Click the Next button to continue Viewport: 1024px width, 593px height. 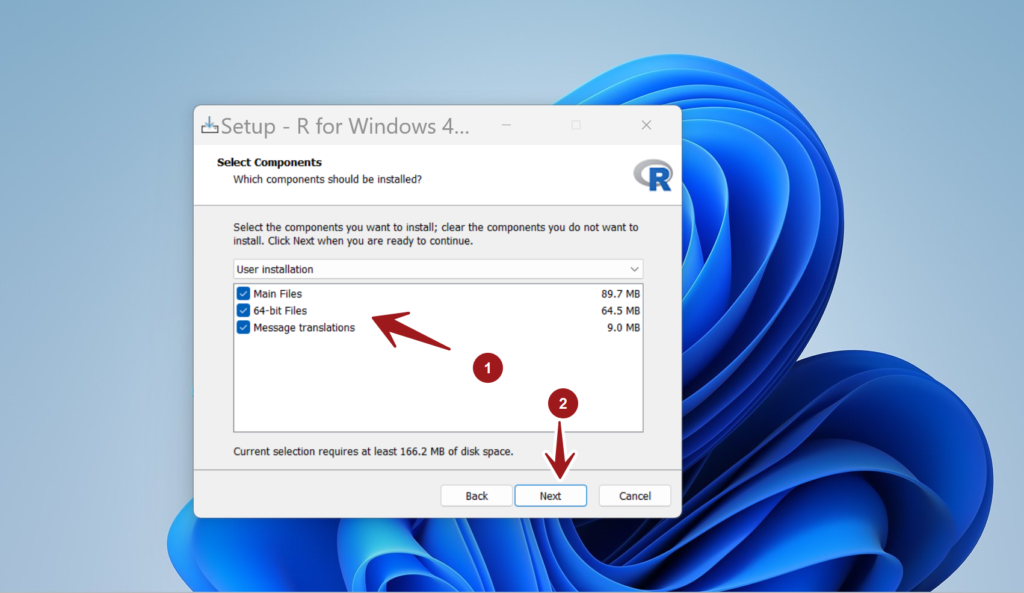550,495
